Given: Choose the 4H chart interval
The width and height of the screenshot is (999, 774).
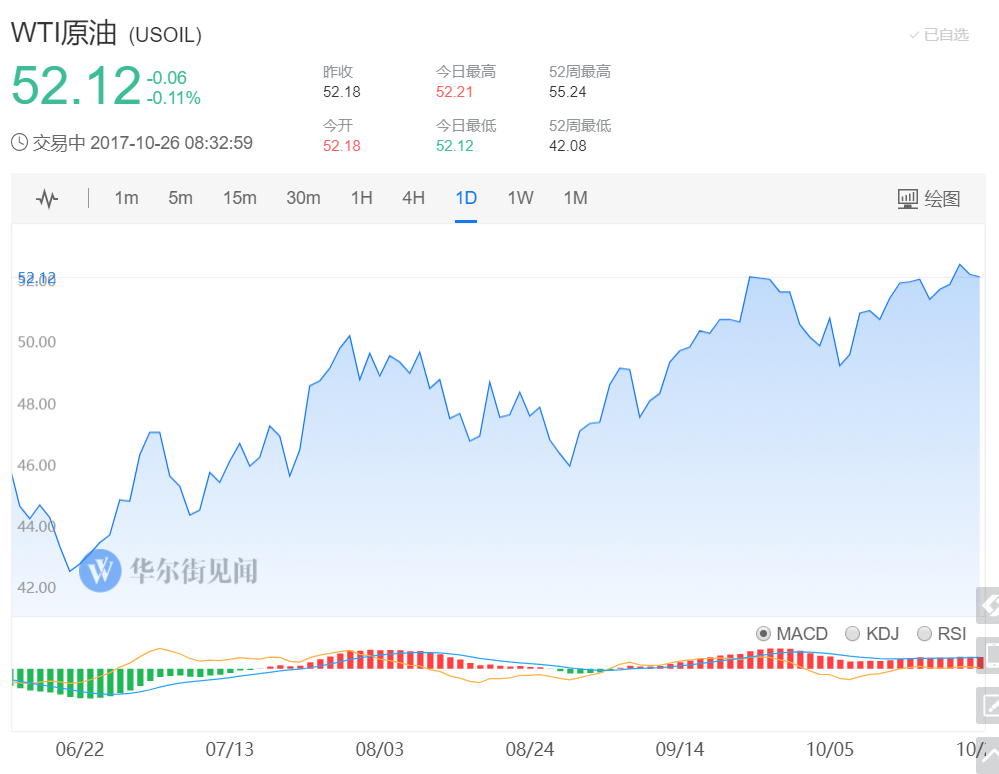Looking at the screenshot, I should [413, 198].
